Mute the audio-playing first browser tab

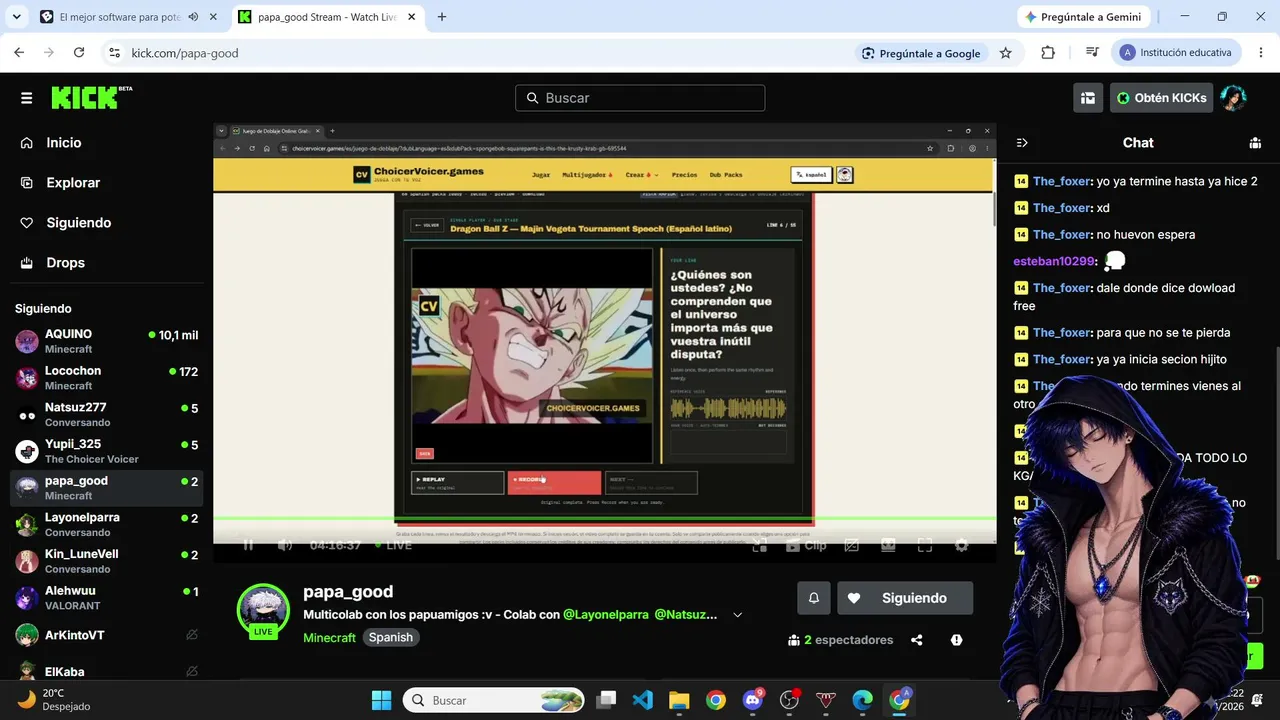coord(192,17)
